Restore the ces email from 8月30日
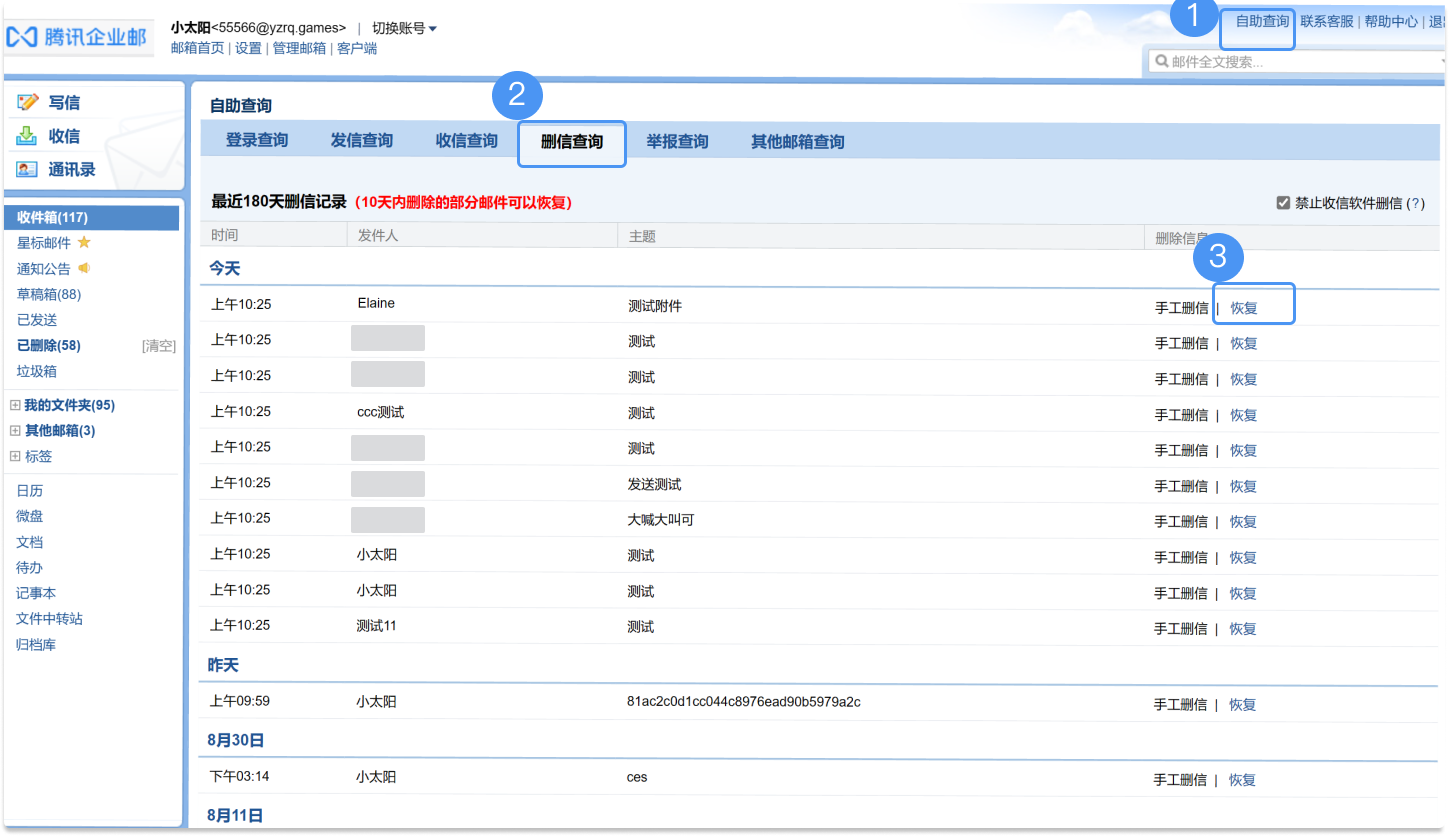 (1243, 780)
